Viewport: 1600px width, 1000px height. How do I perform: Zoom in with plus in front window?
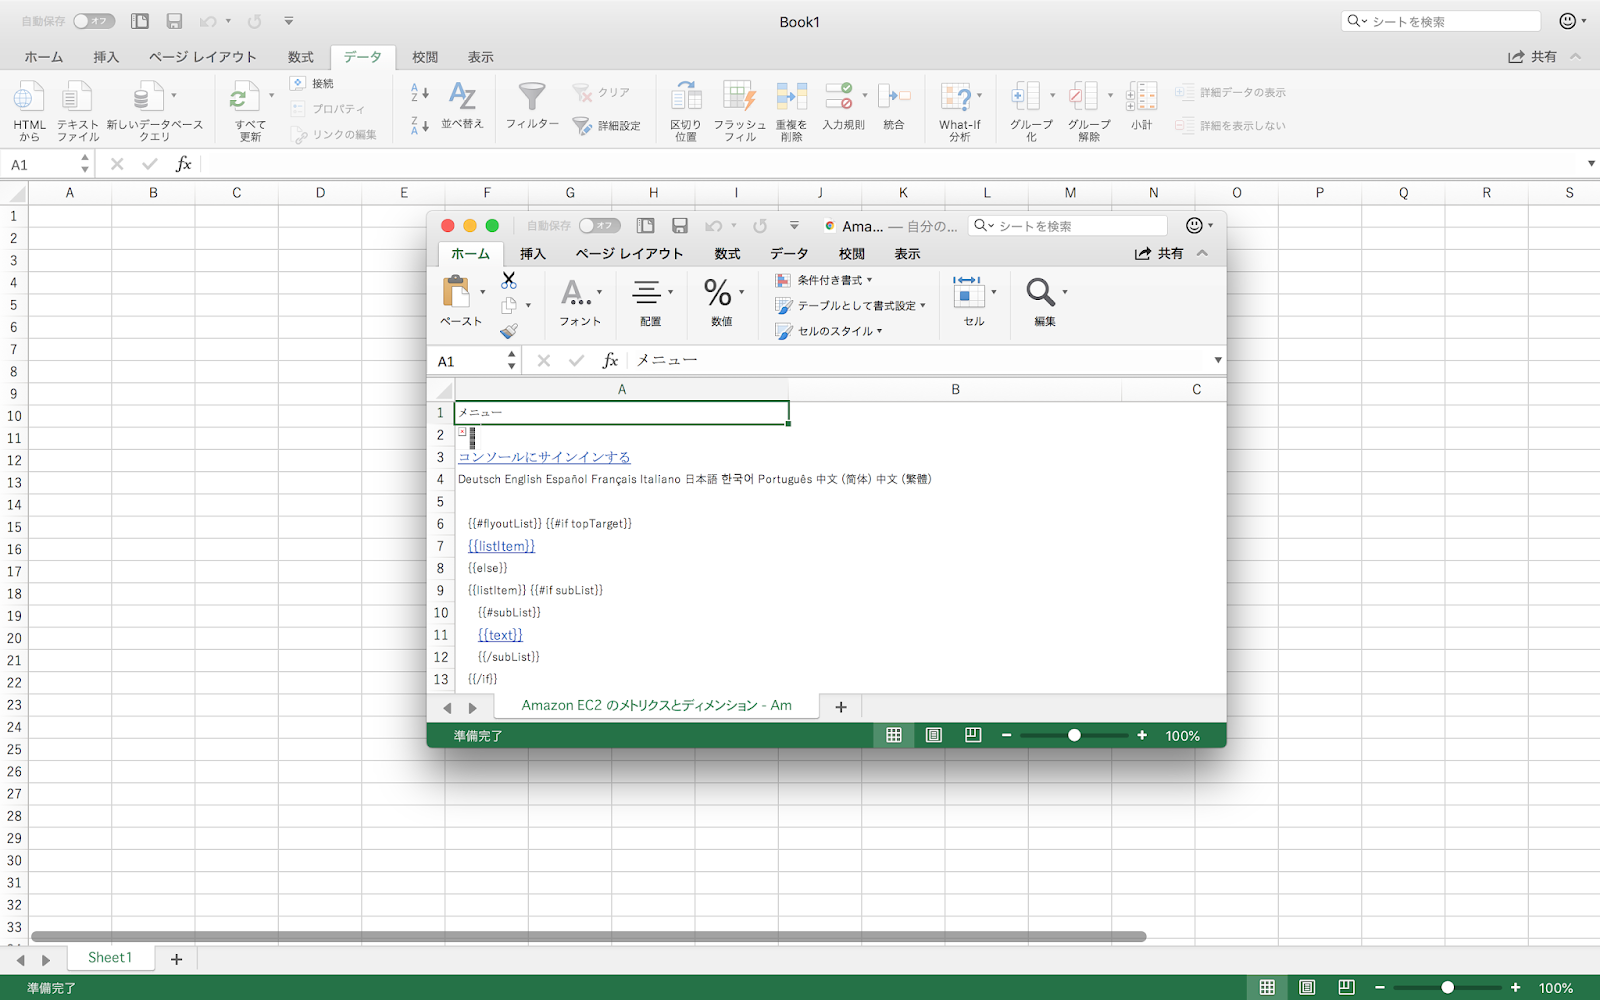[x=1142, y=735]
